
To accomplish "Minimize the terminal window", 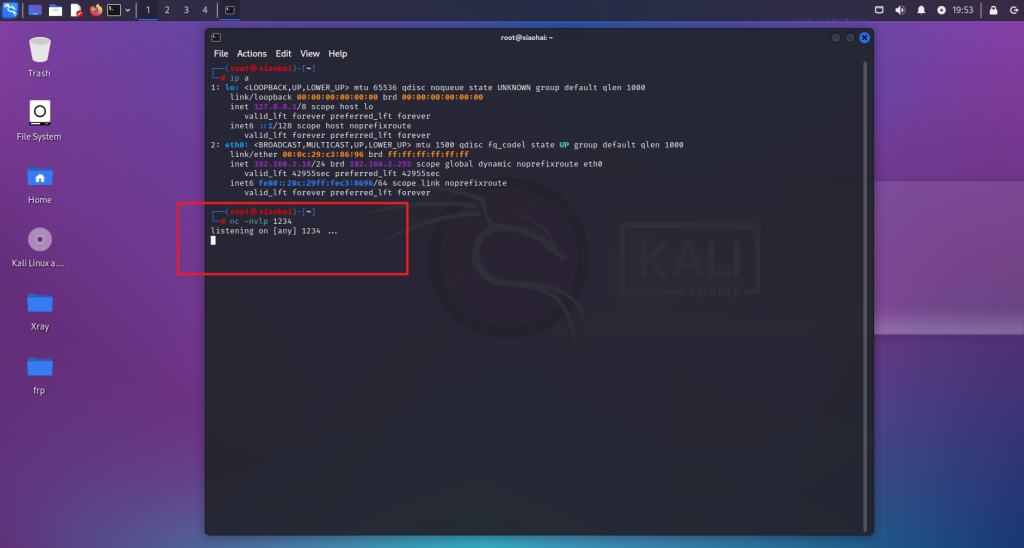I will pyautogui.click(x=835, y=38).
